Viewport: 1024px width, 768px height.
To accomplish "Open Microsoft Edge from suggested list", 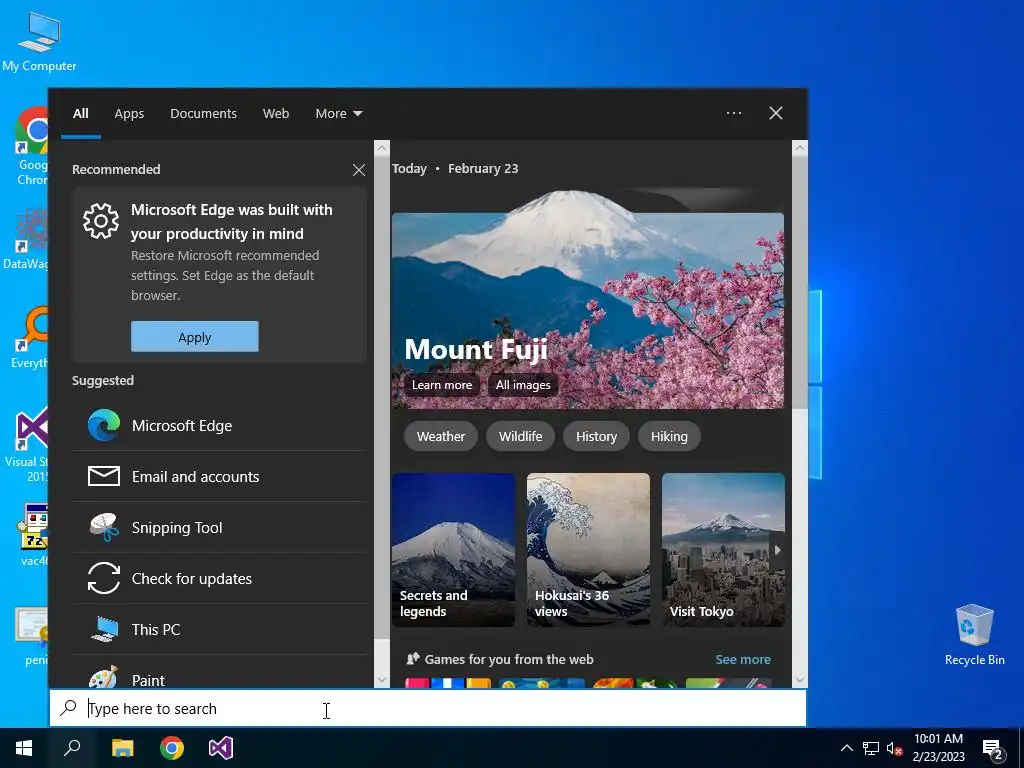I will (219, 426).
